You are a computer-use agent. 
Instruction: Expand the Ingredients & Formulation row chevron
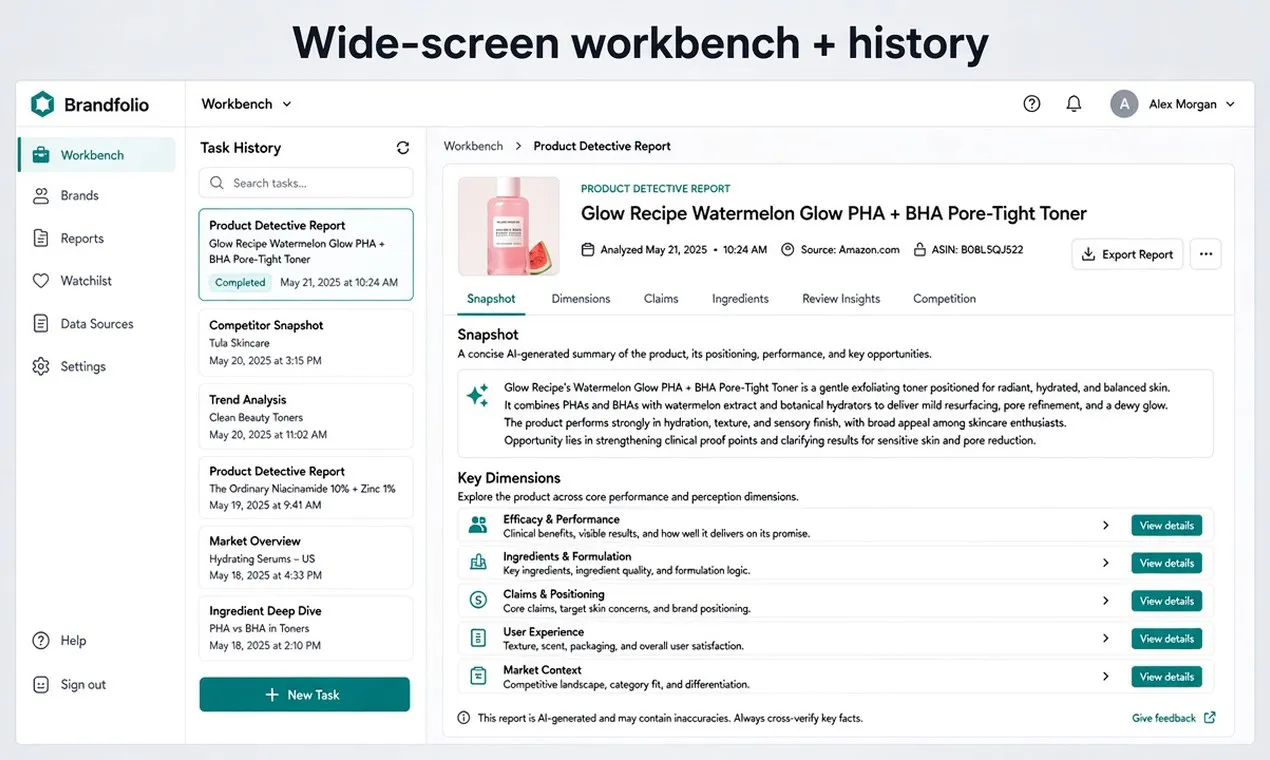(1106, 563)
